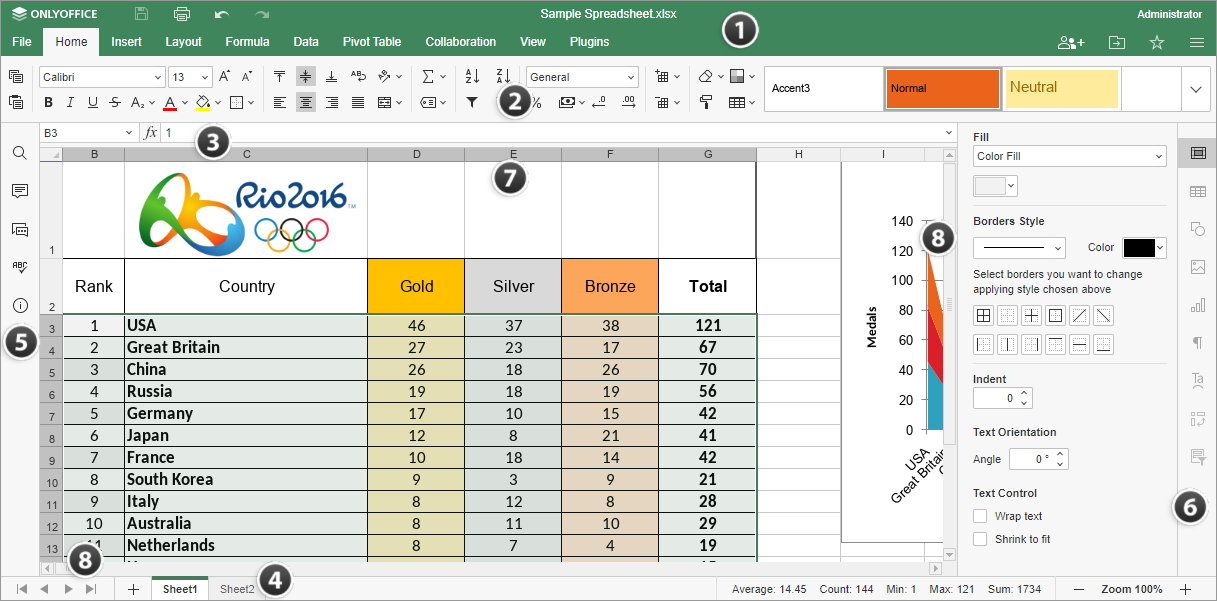This screenshot has width=1217, height=601.
Task: Click the Copy icon in Home toolbar
Action: click(x=16, y=77)
